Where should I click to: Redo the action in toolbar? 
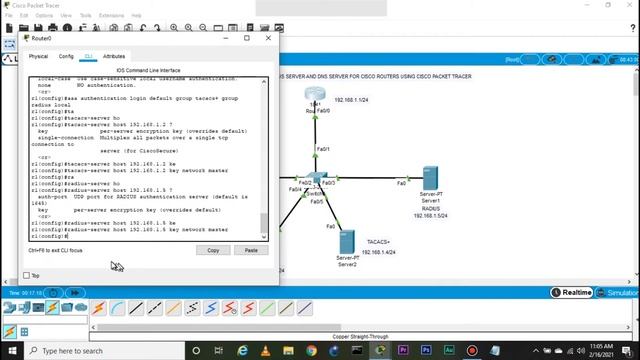[x=157, y=28]
